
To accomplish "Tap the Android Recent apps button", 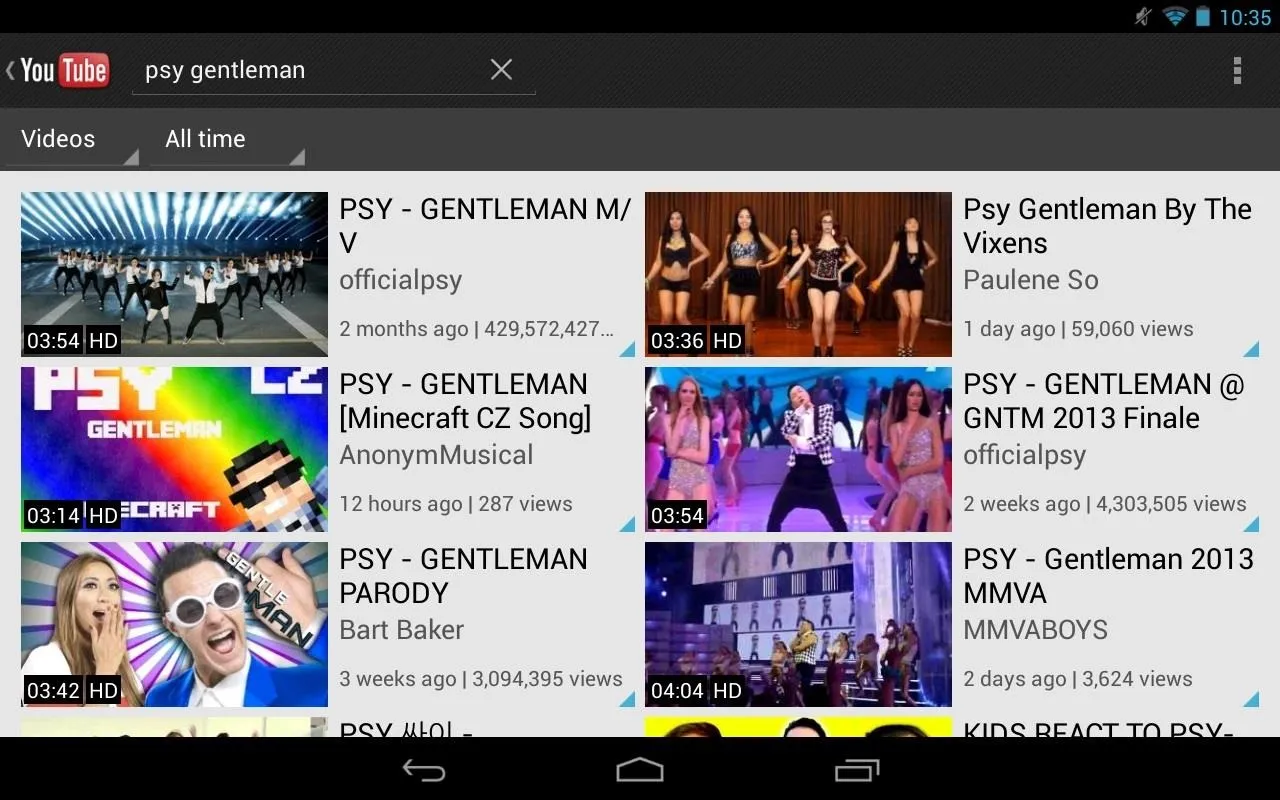I will (856, 769).
